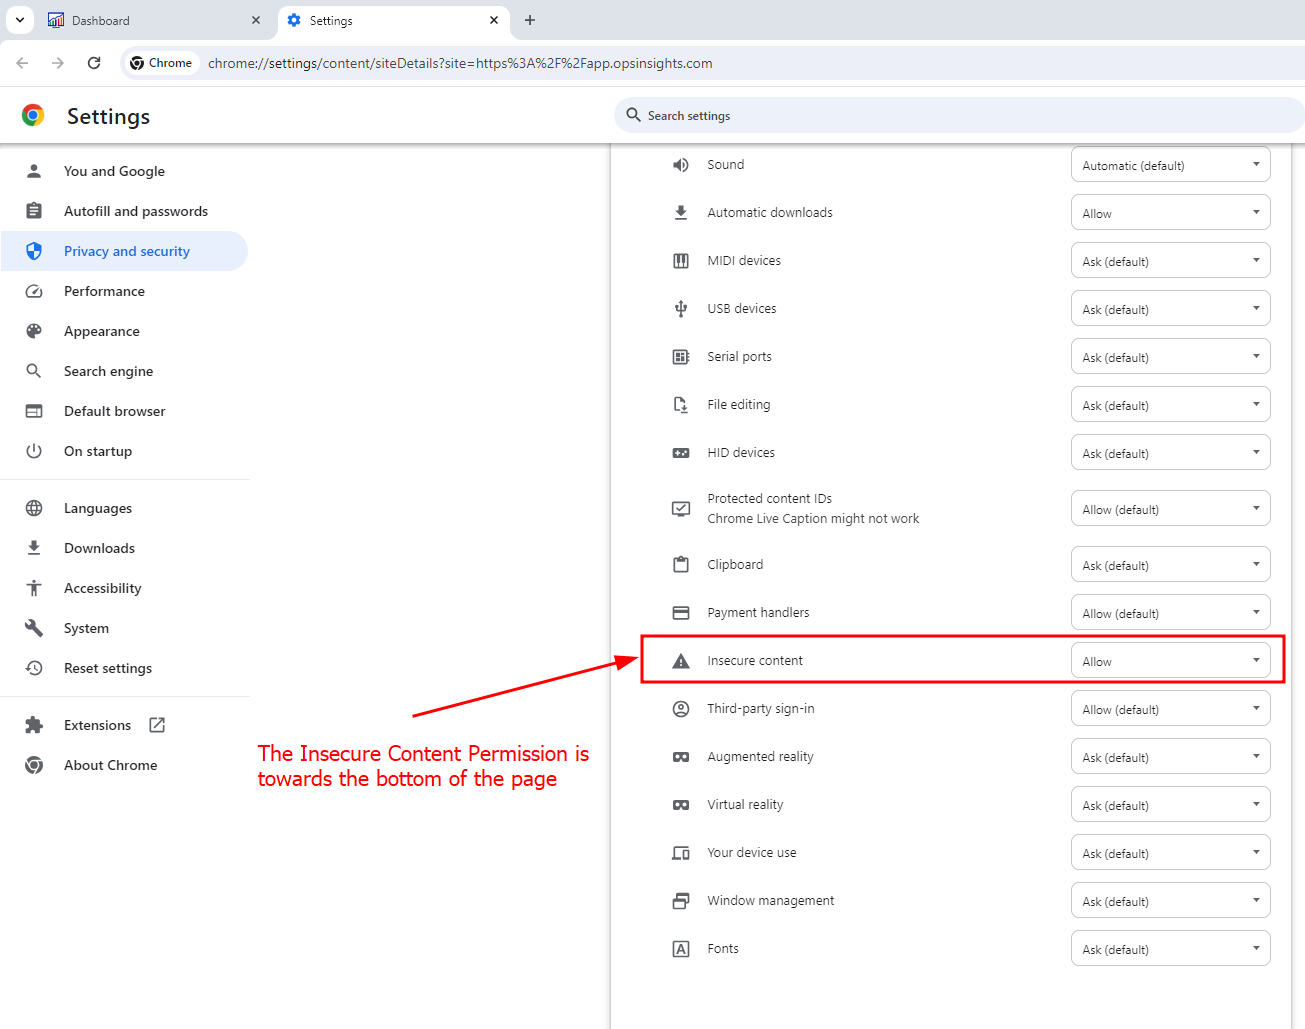Click the Clipboard icon in permissions list
The height and width of the screenshot is (1029, 1305).
[x=681, y=565]
